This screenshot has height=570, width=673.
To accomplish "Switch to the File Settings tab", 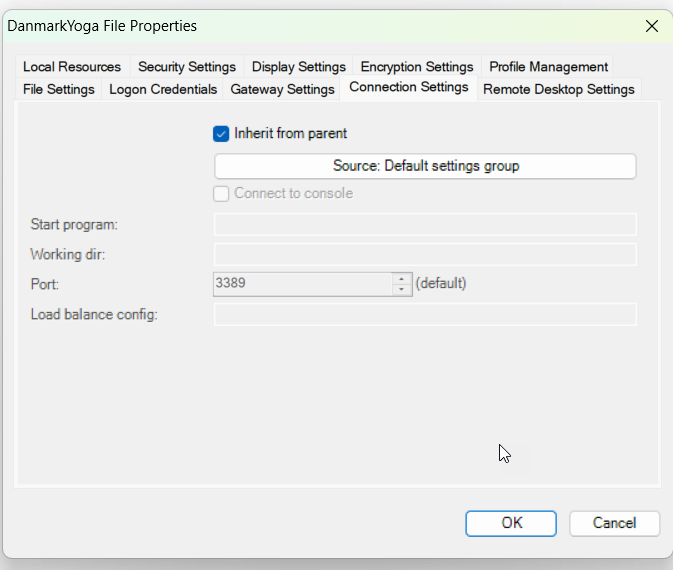I will pyautogui.click(x=59, y=89).
